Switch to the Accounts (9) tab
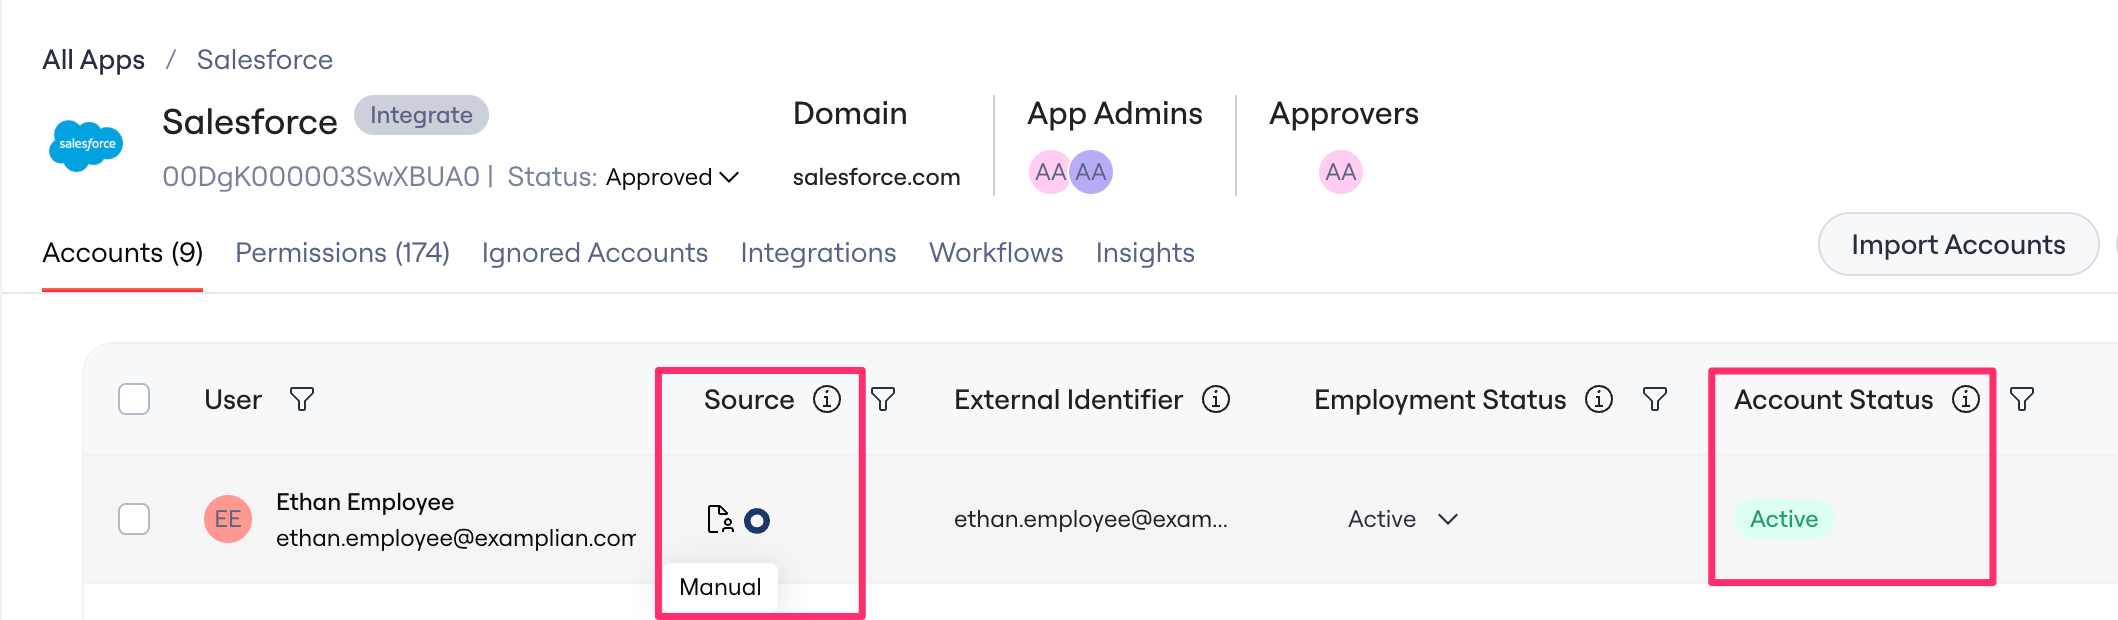 [123, 253]
